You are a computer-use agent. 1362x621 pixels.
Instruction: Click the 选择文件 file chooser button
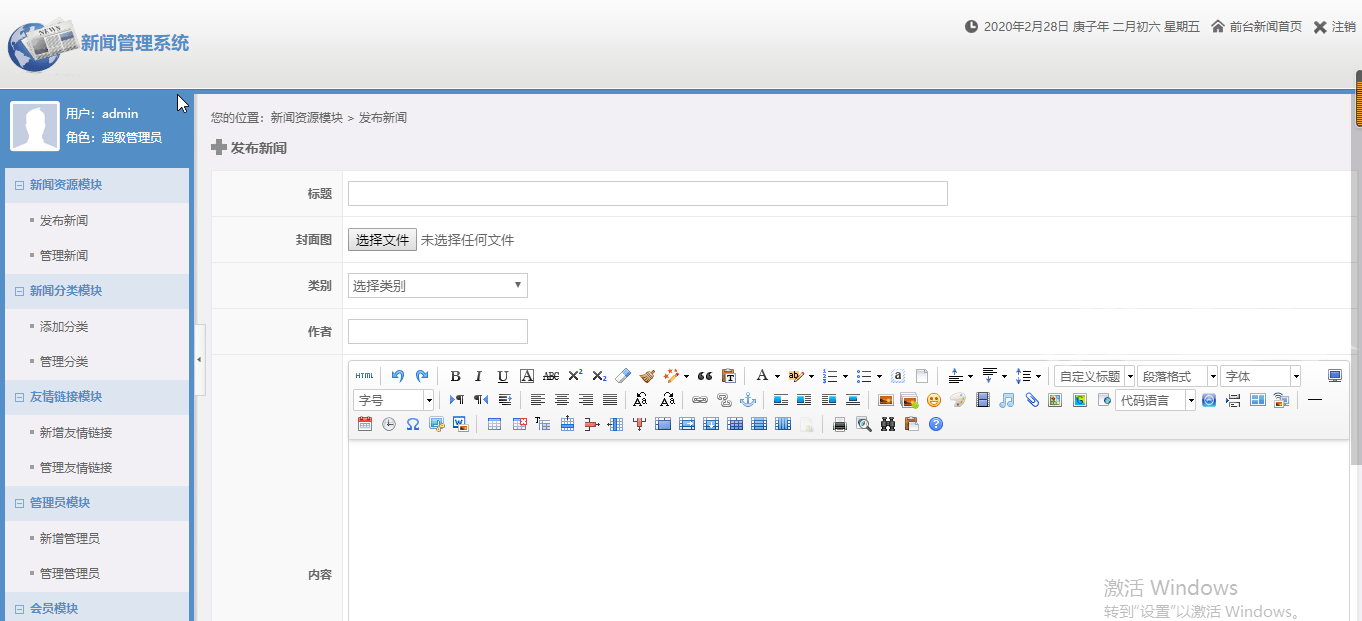(383, 240)
